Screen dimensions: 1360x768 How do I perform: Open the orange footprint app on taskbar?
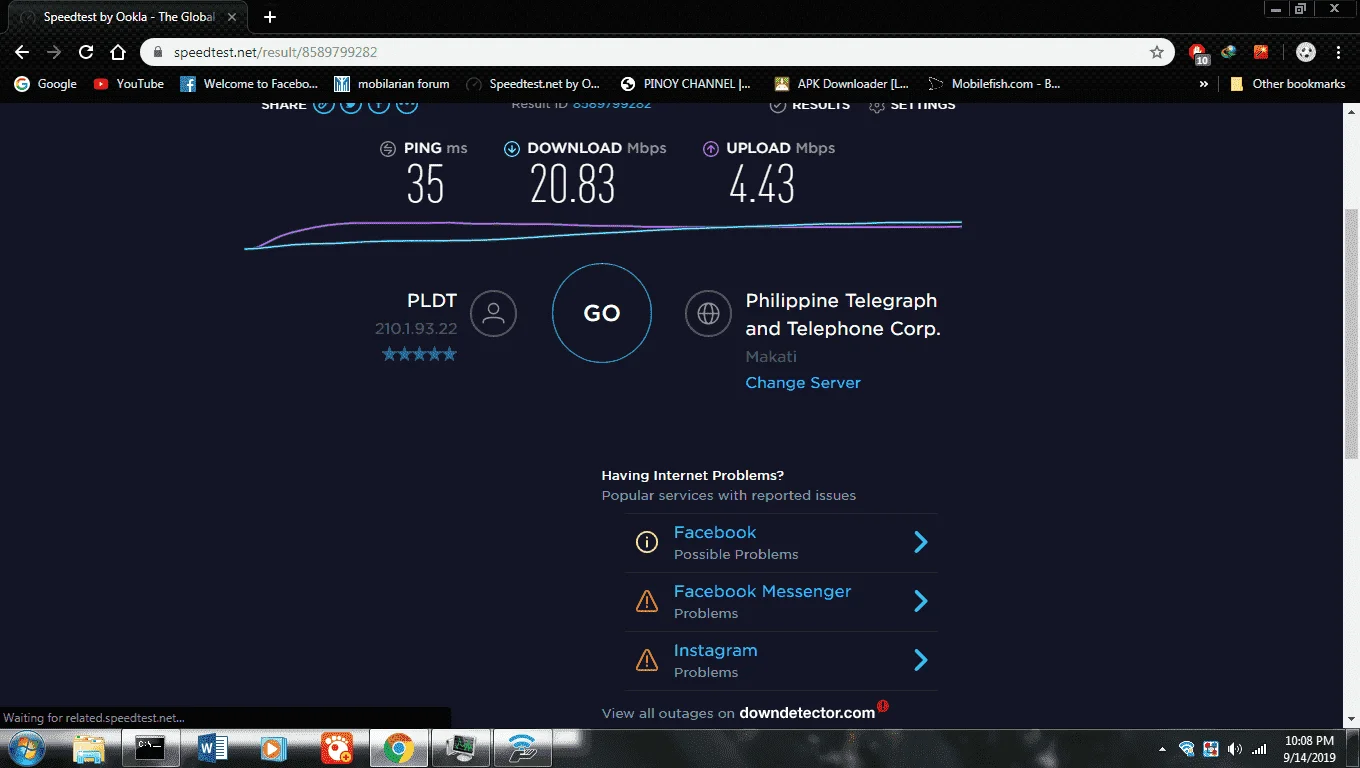point(336,748)
